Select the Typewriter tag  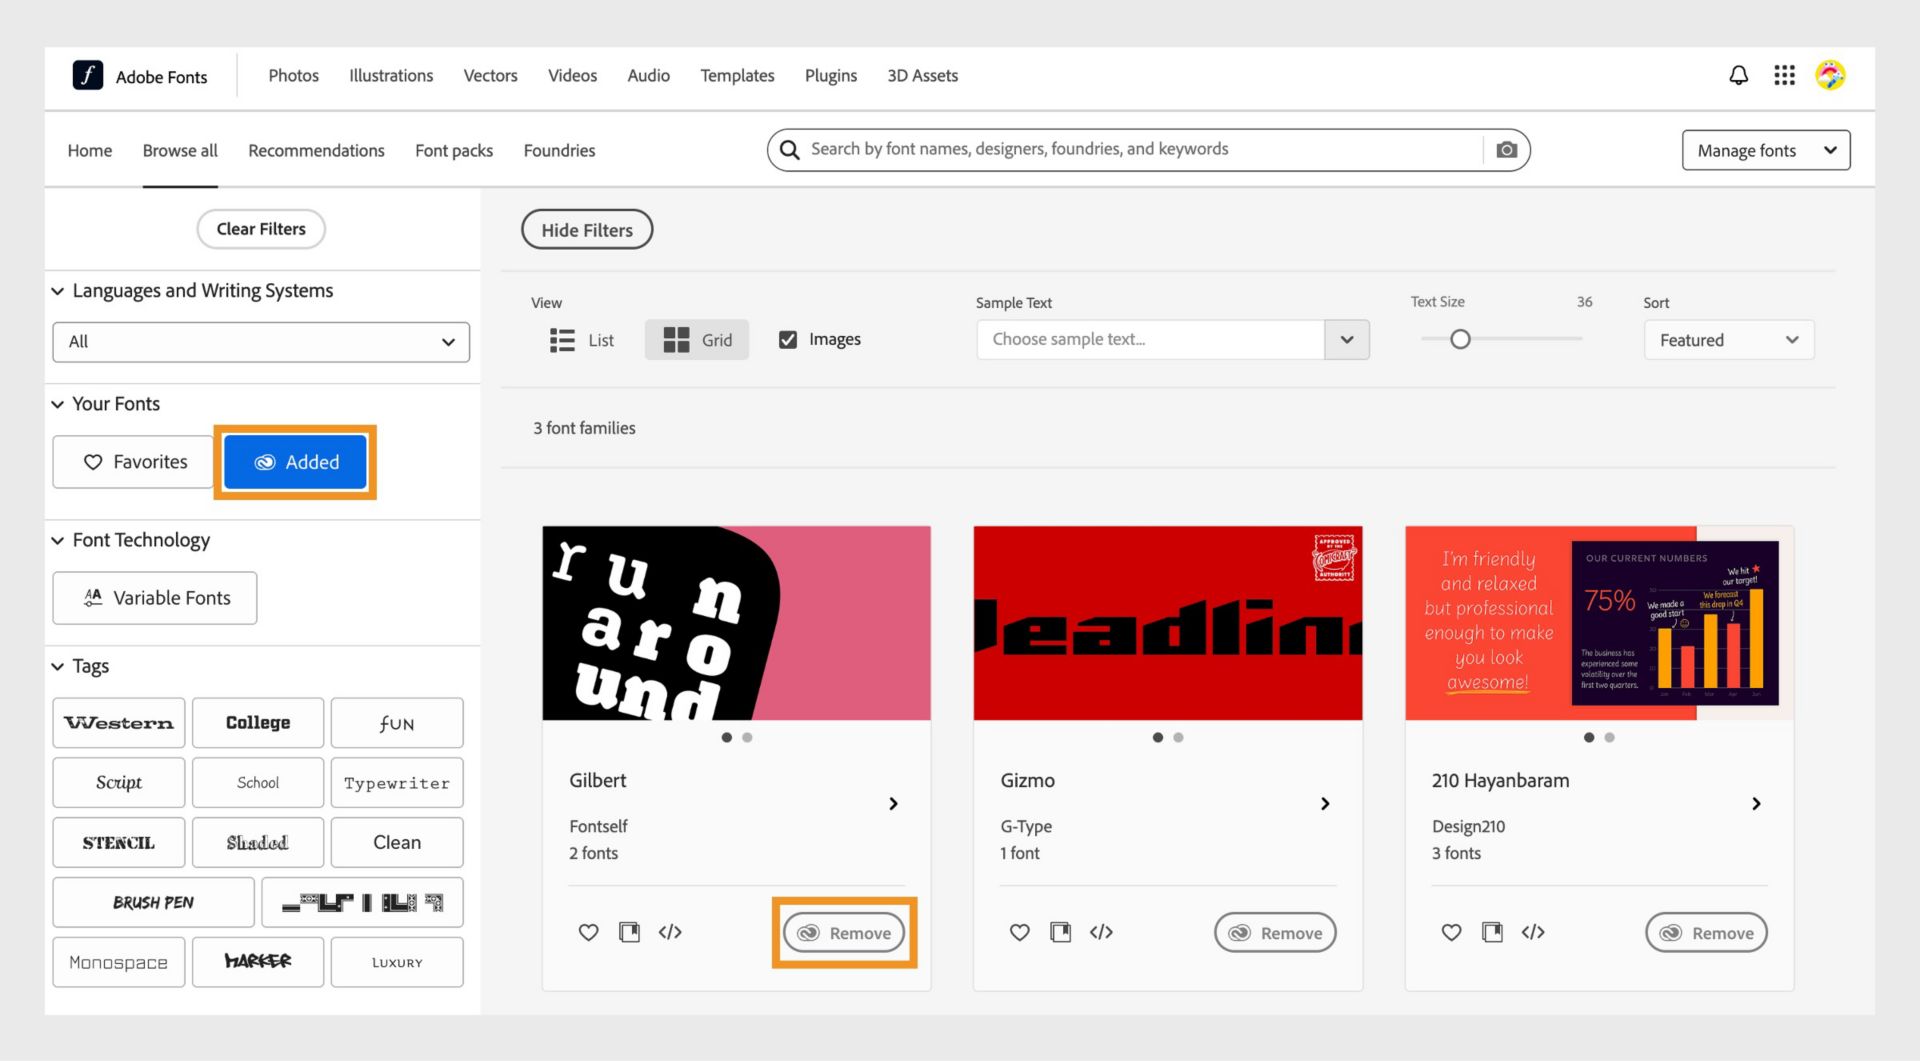click(396, 782)
